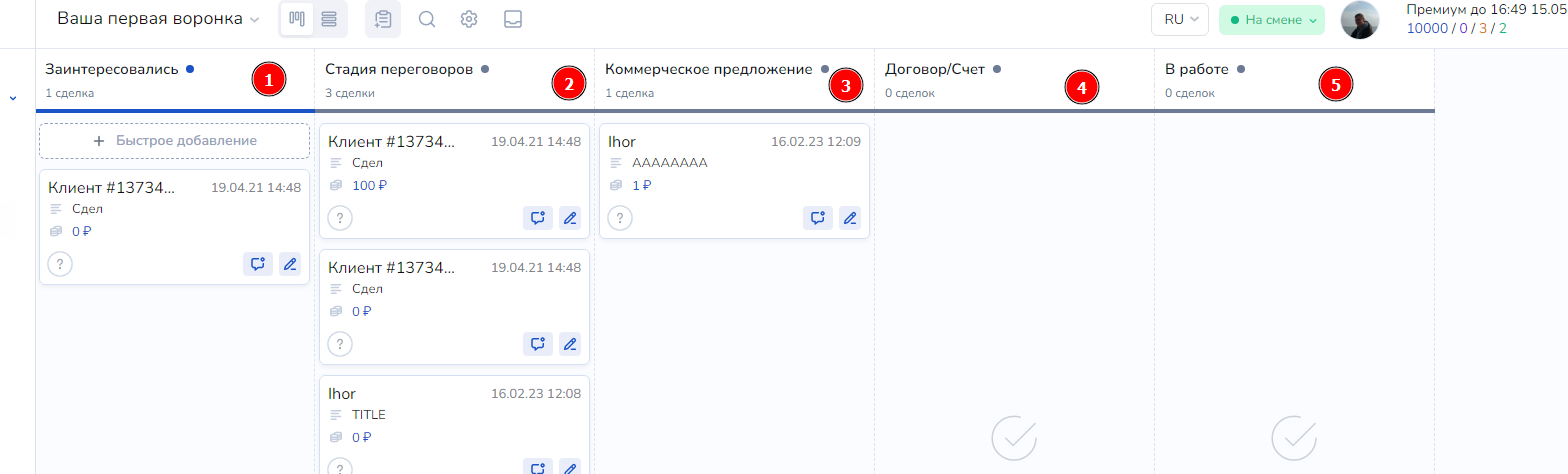This screenshot has height=474, width=1568.
Task: Open the inbox tray icon
Action: point(513,19)
